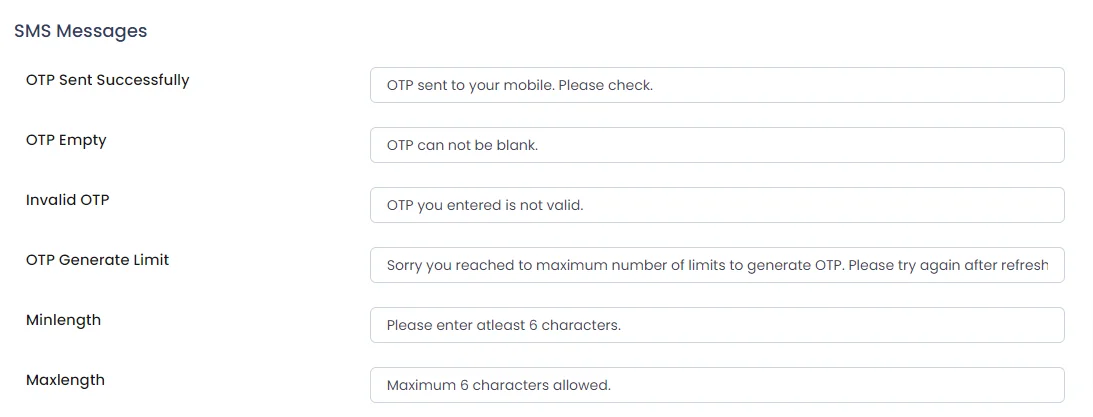Screen dimensions: 1093x417
Task: Click the OTP Generate Limit message field
Action: tap(717, 265)
